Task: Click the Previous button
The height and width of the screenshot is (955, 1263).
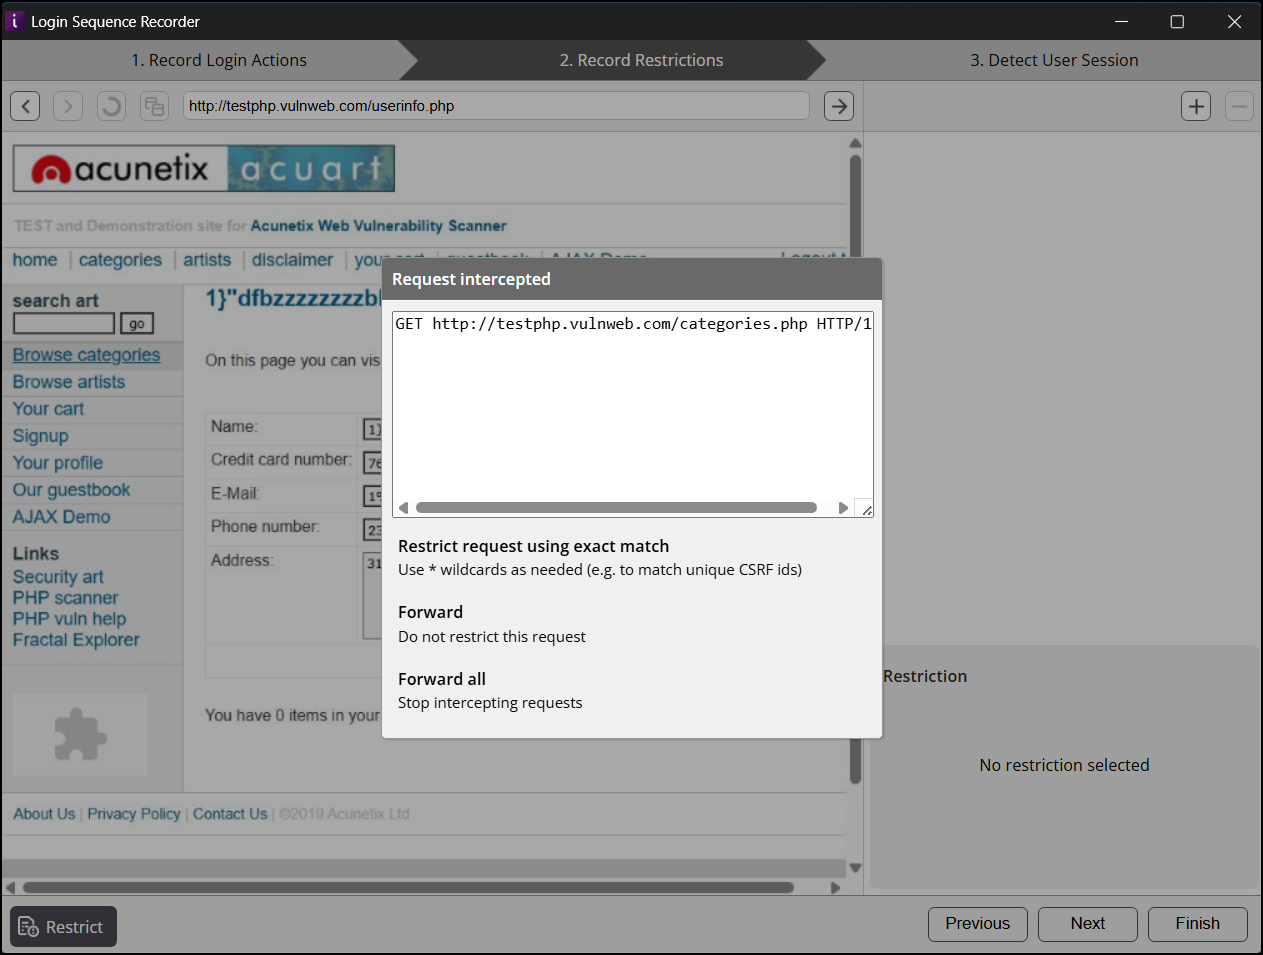Action: click(x=977, y=924)
